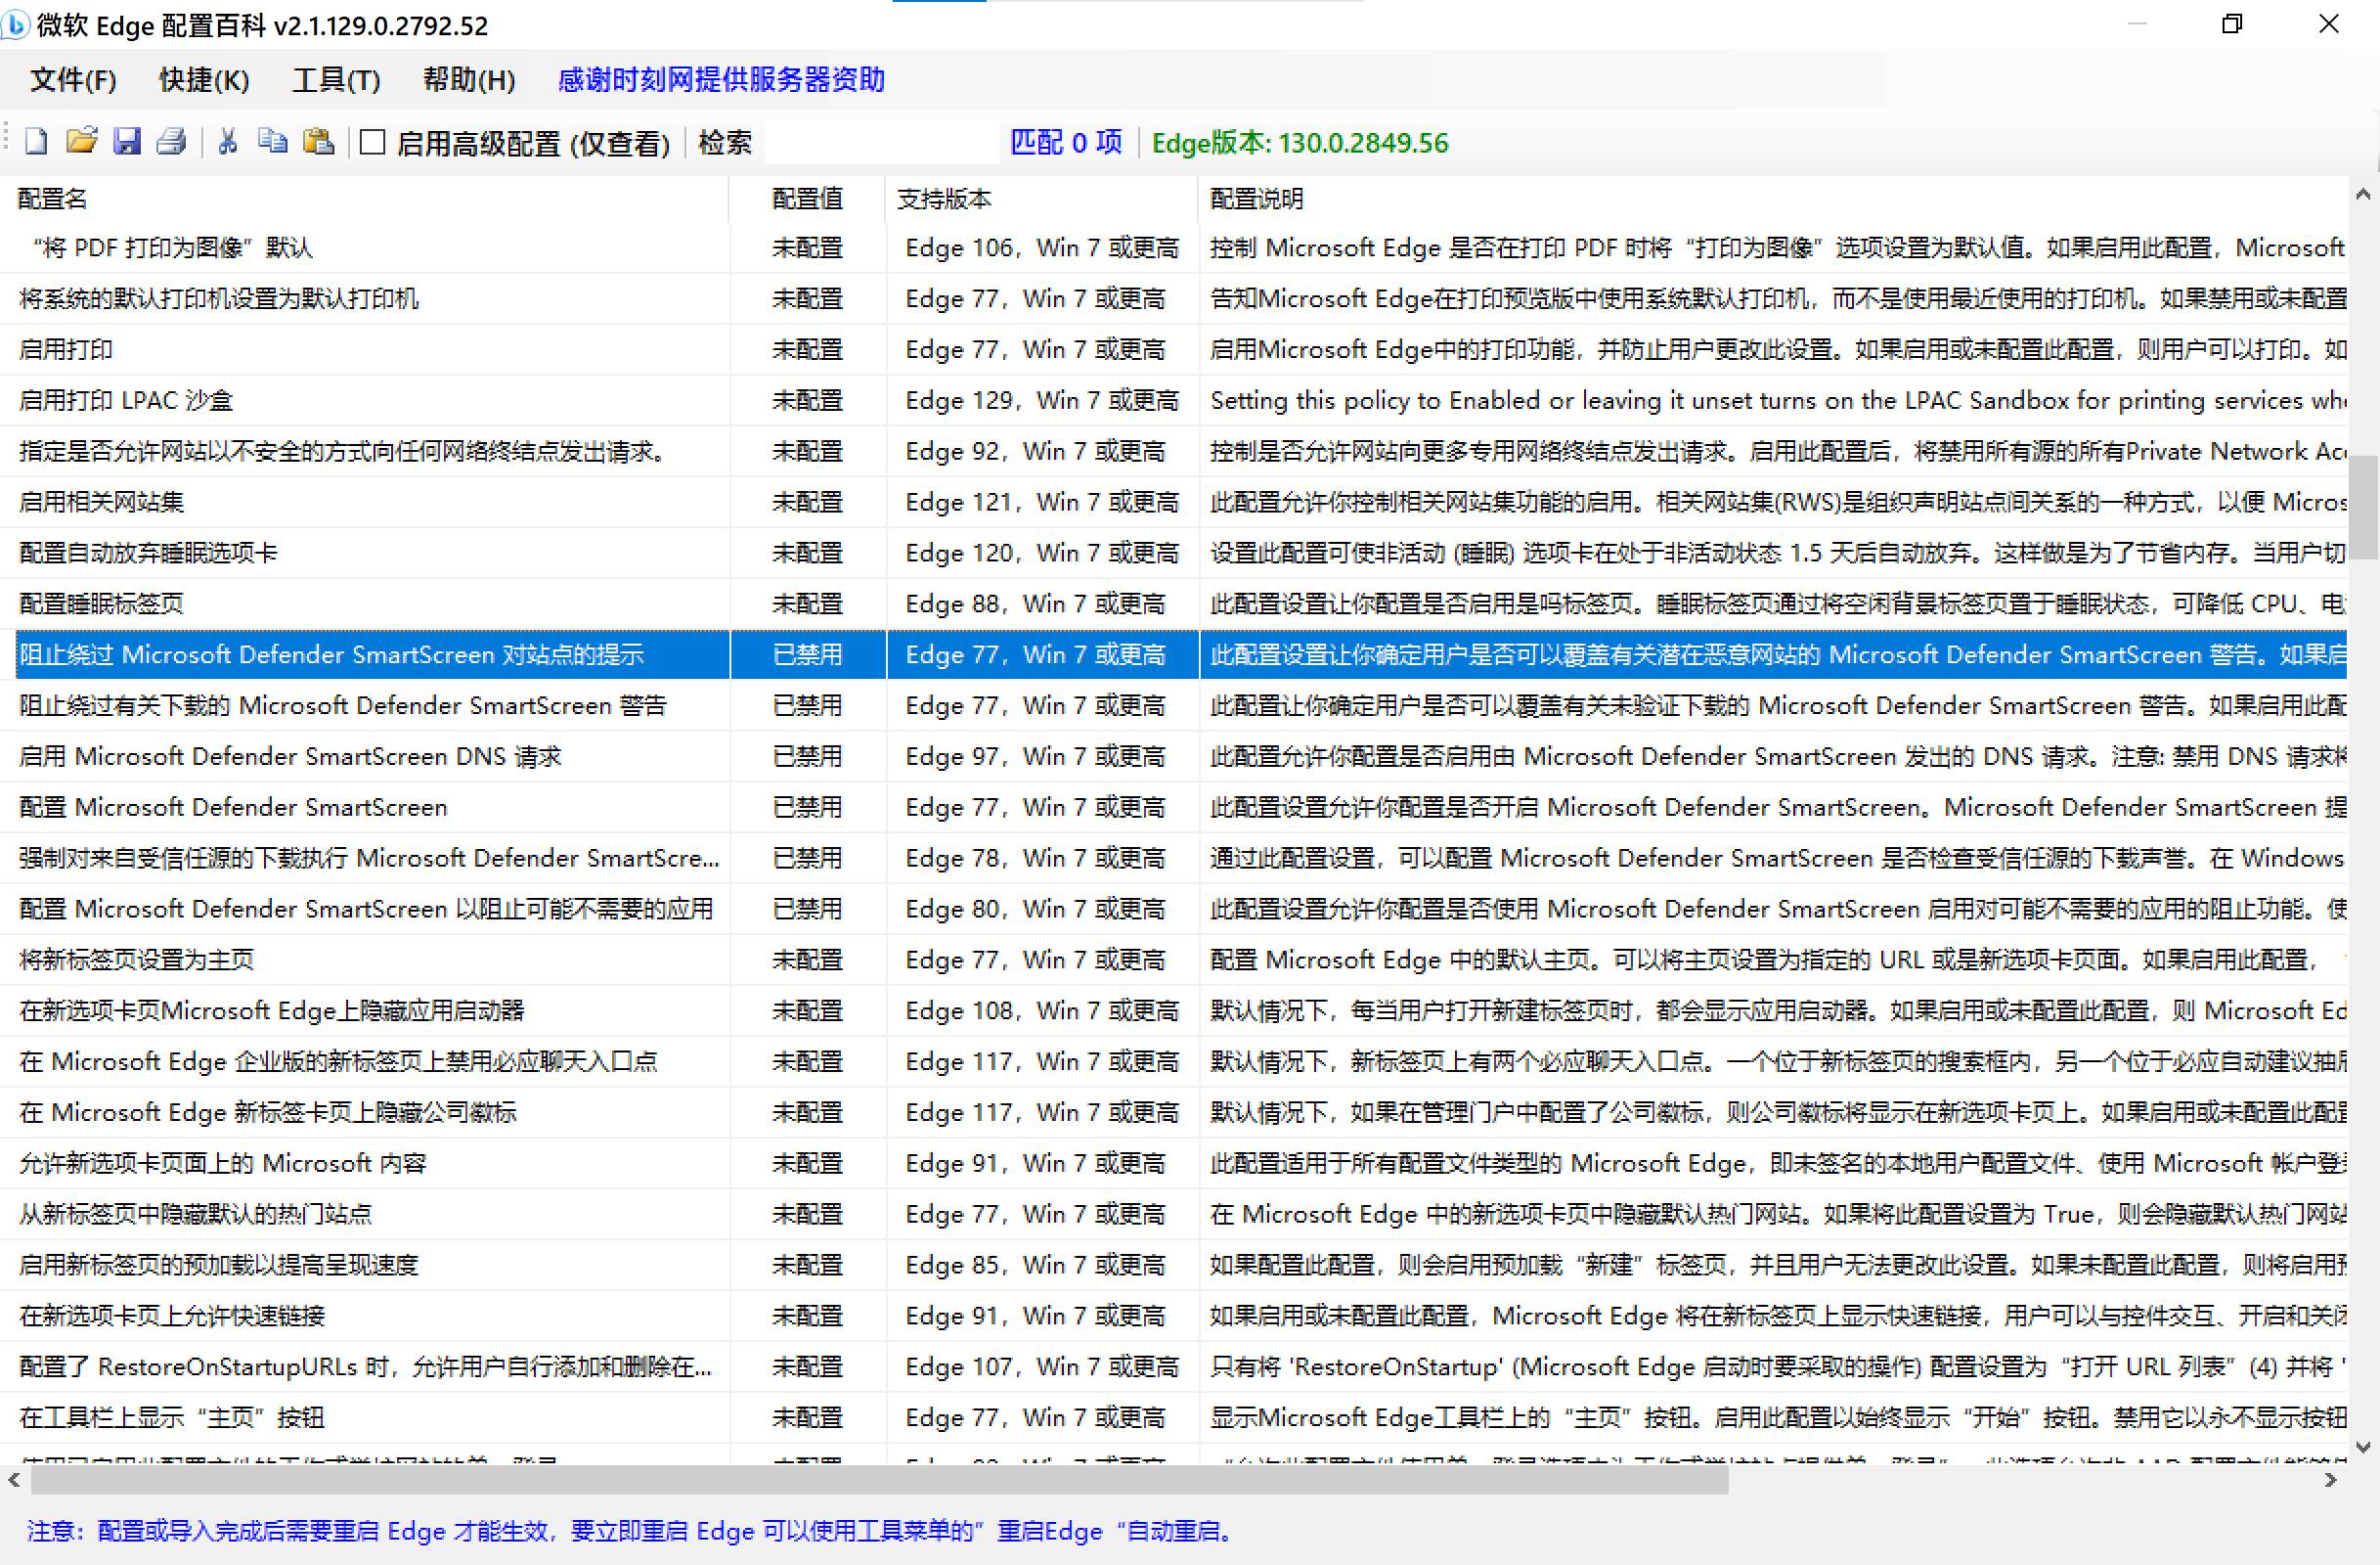The width and height of the screenshot is (2380, 1565).
Task: Select 在 Microsoft Edge 企业版的新标签页上禁用必应聊天入口点 row
Action: (1173, 1062)
